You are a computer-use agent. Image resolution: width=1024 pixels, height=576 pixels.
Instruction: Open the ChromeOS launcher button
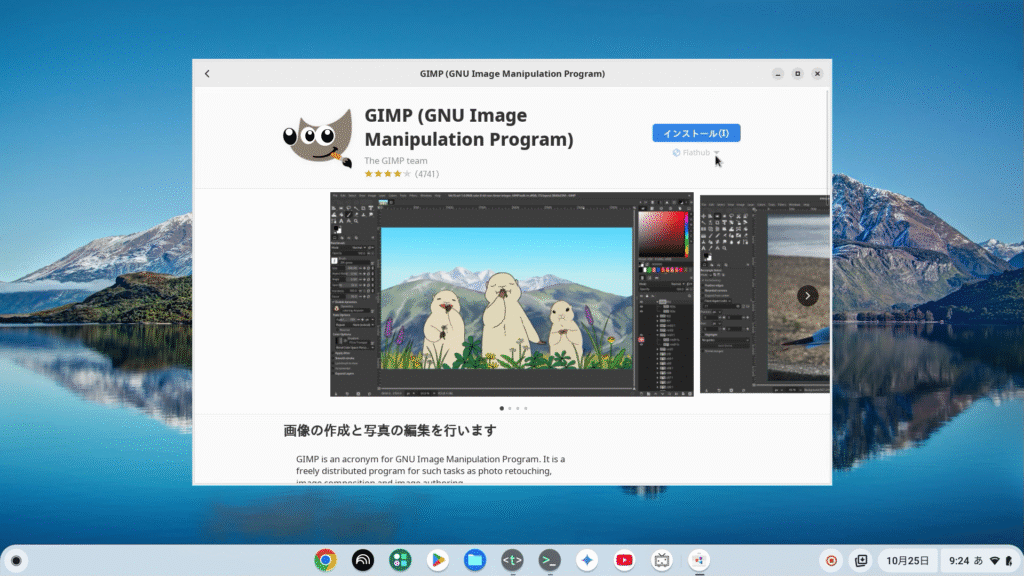pos(17,560)
